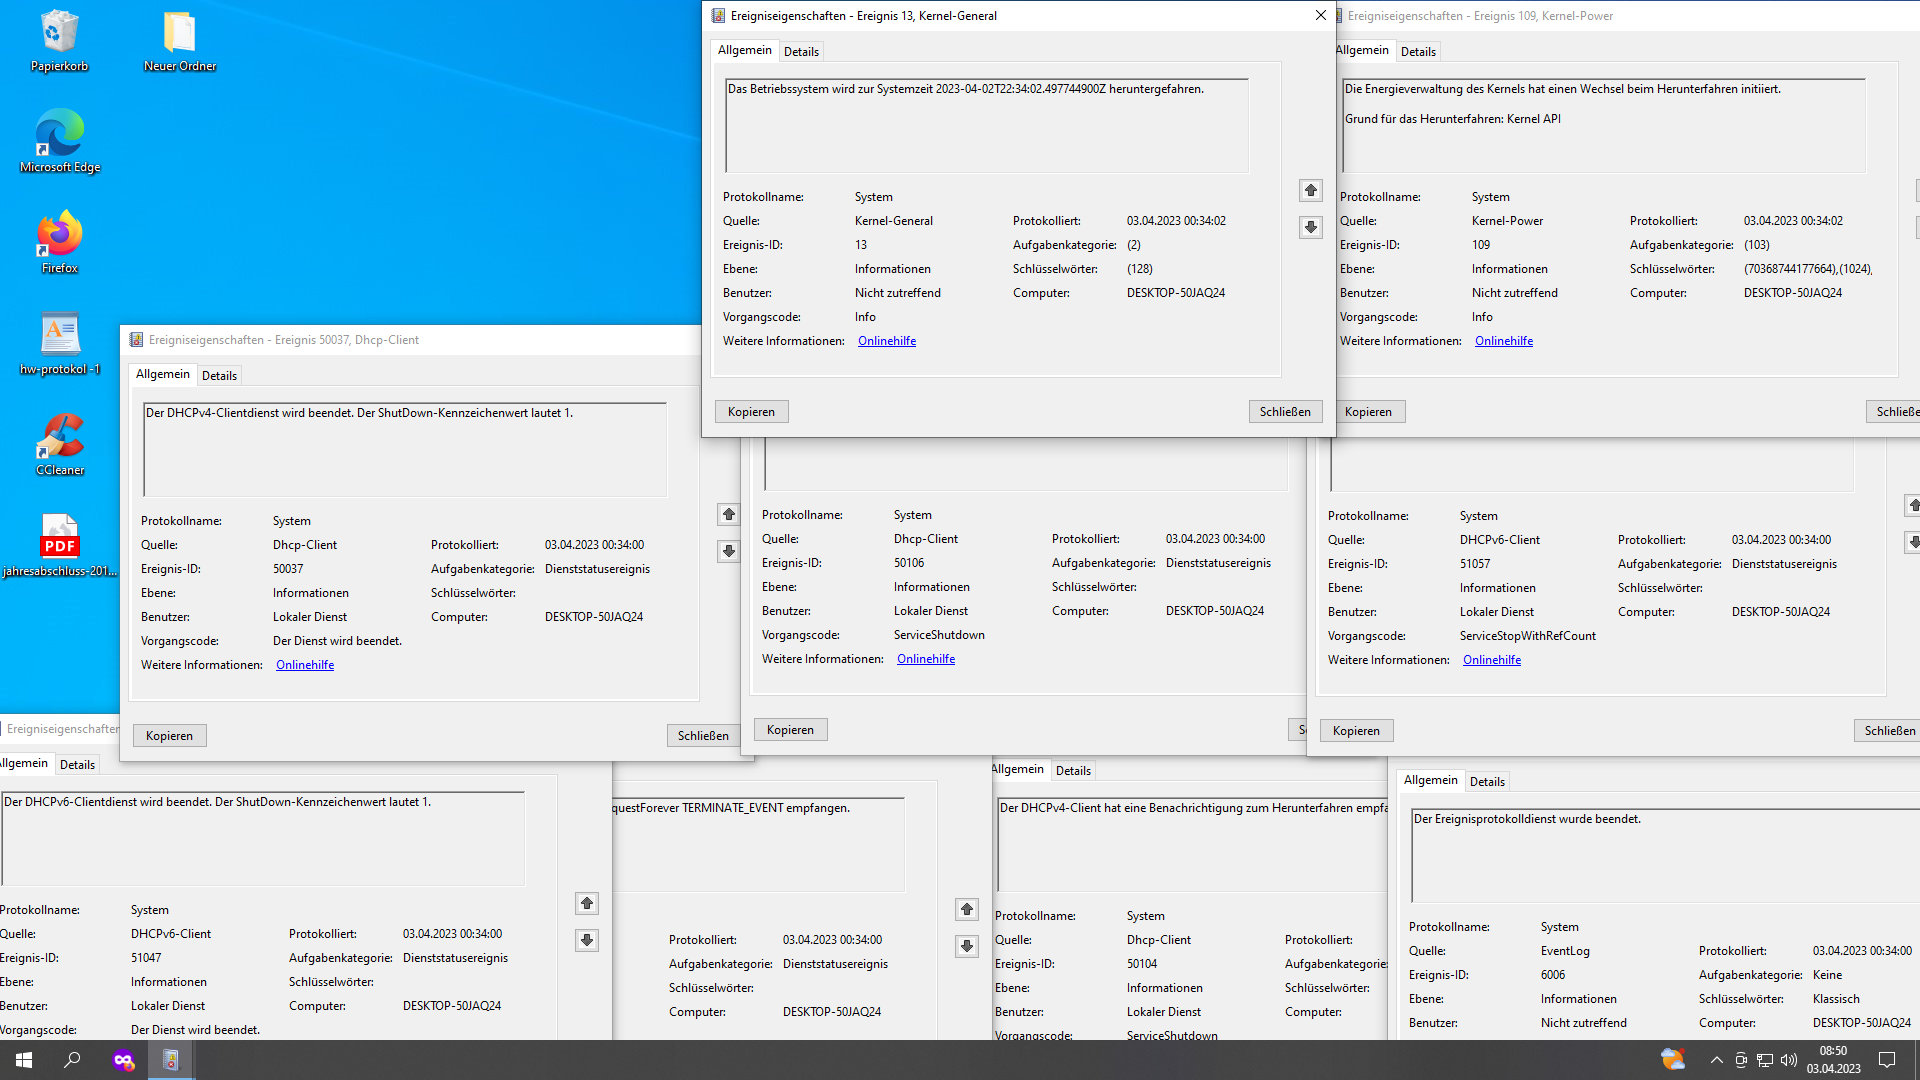
Task: Click the Windows search icon
Action: (x=74, y=1059)
